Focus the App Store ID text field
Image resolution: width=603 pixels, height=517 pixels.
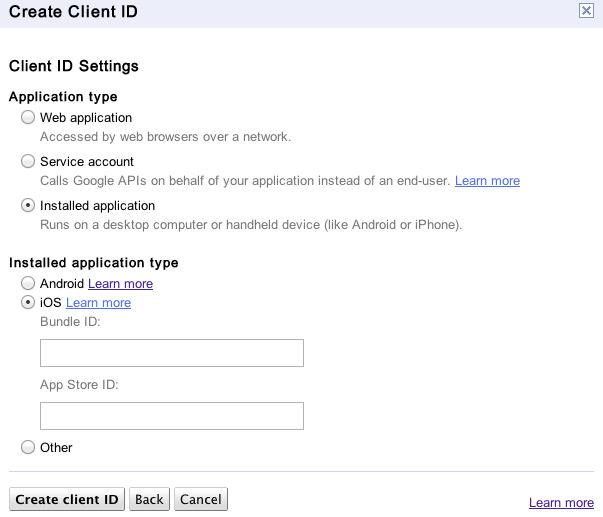pos(172,416)
